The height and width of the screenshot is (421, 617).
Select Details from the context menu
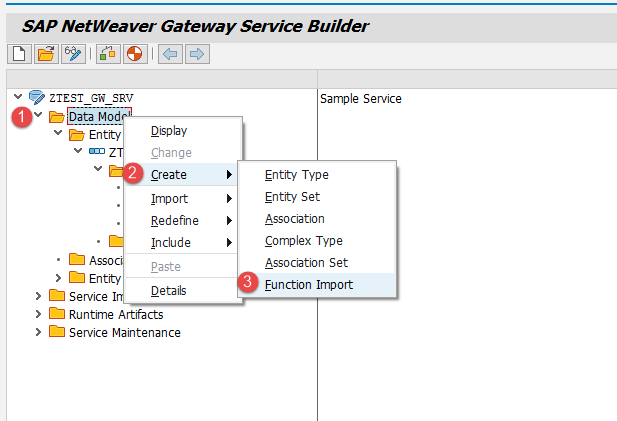[x=168, y=291]
